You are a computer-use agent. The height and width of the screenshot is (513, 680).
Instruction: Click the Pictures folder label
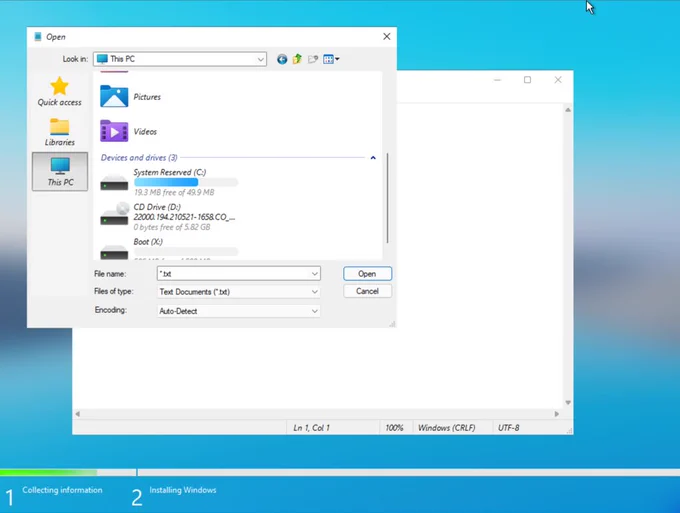pos(147,97)
